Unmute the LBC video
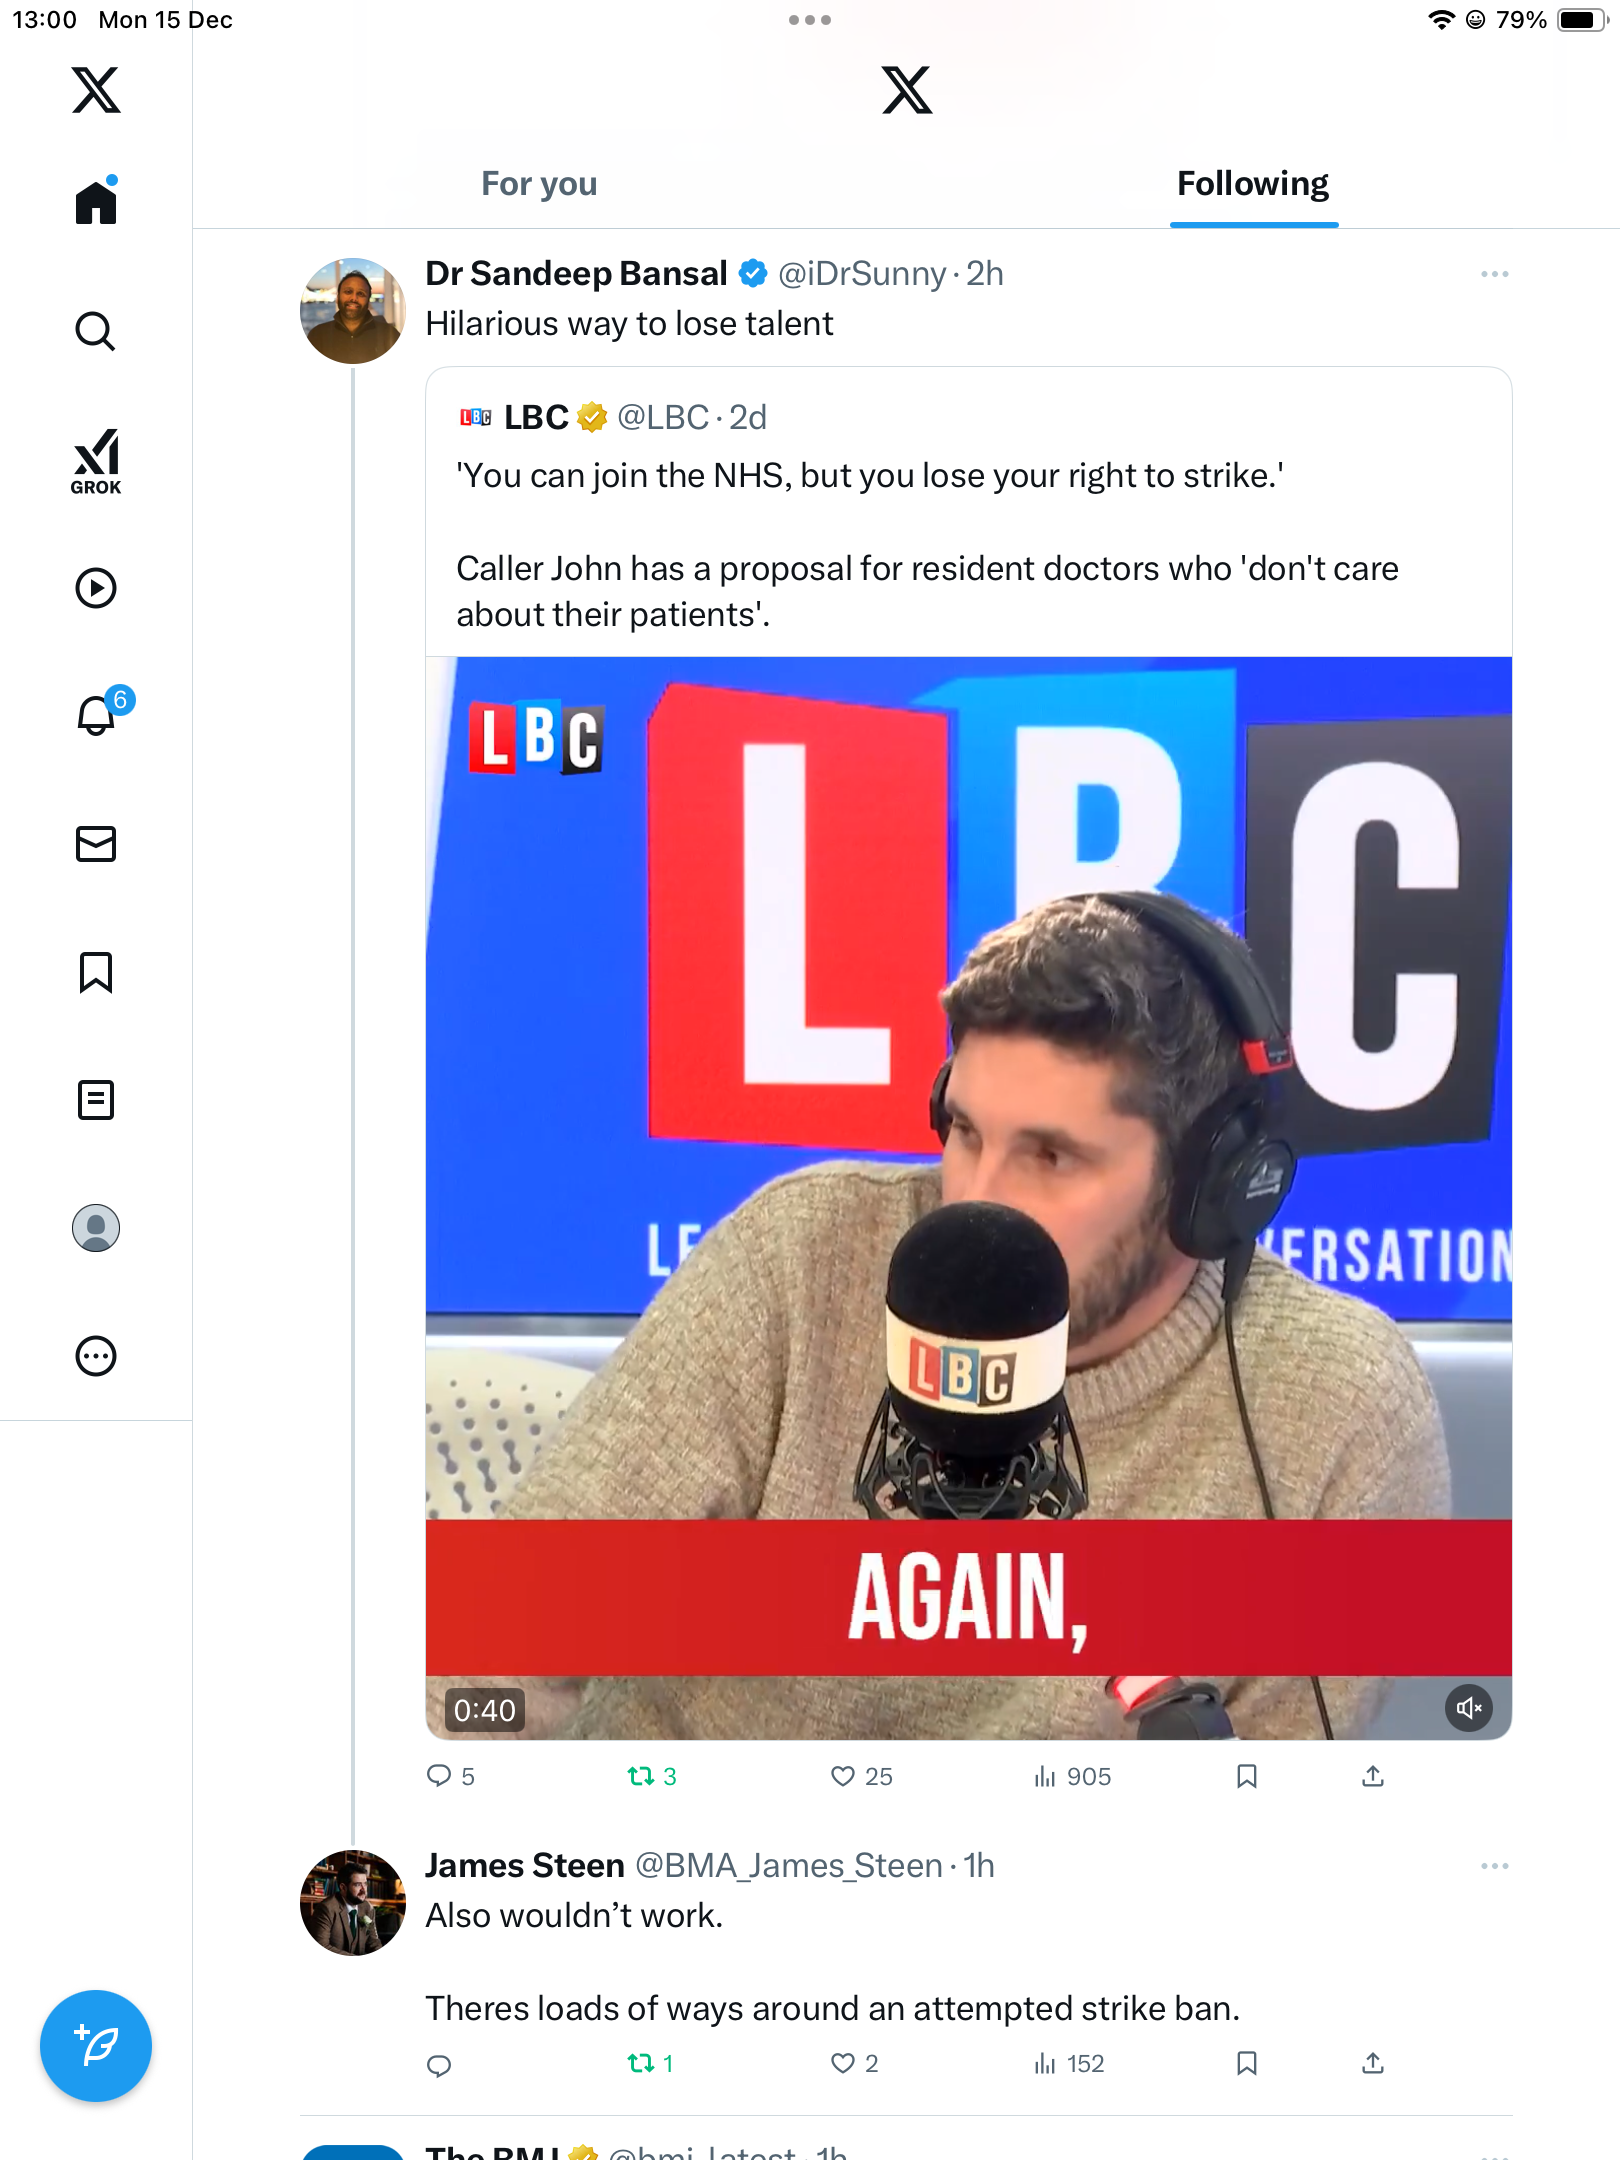The image size is (1620, 2160). tap(1469, 1708)
